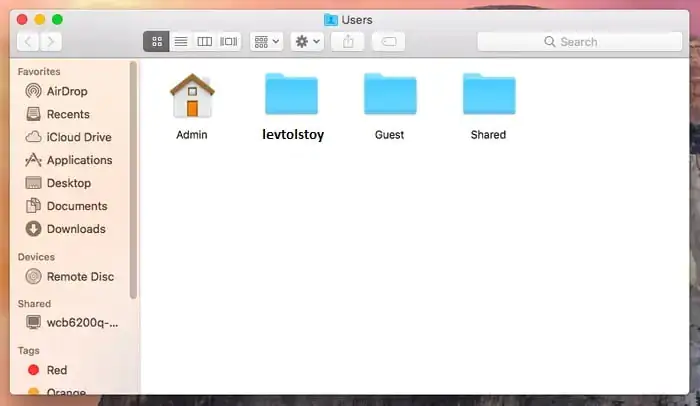Minimize the window with yellow button

[40, 20]
